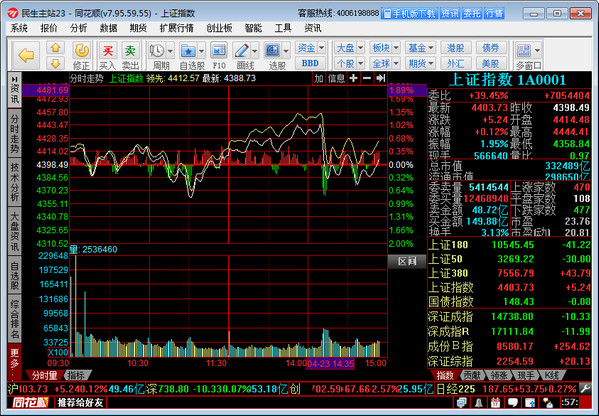Screen dimensions: 599x416
Task: Click the stacked windows icon in status bar
Action: click(461, 402)
